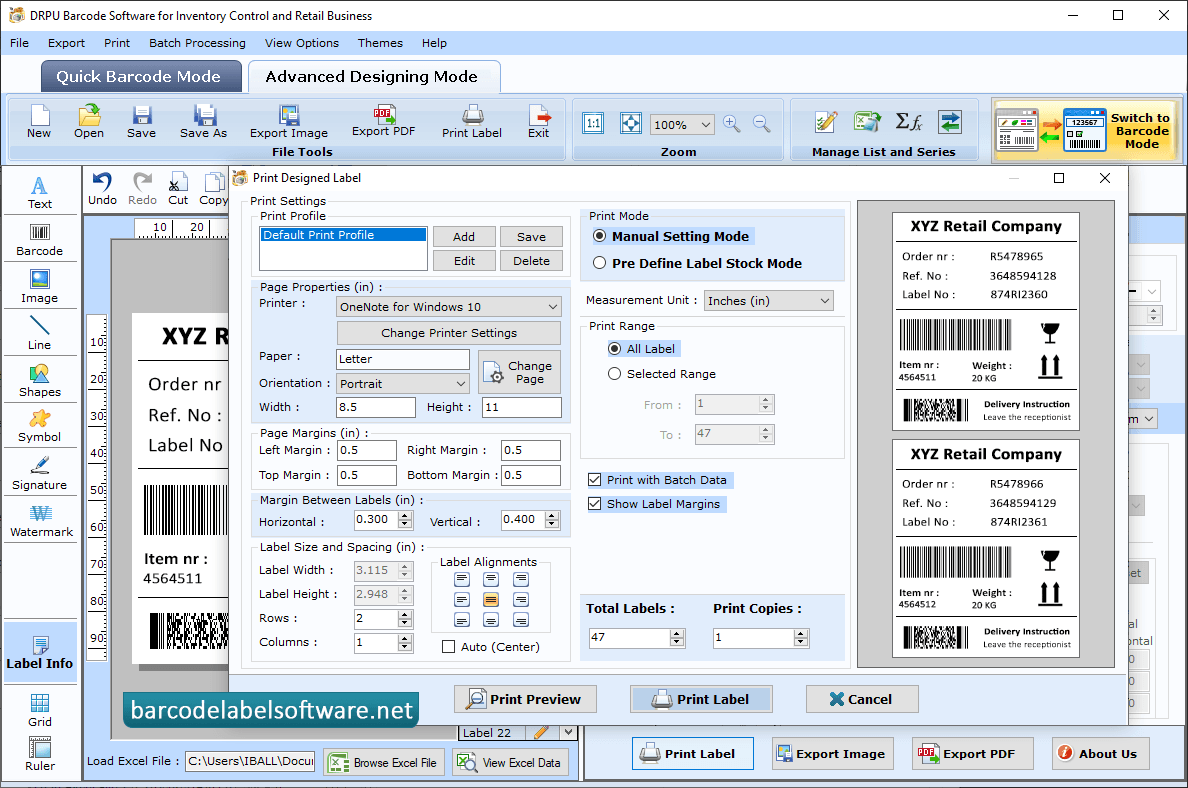Click the Undo arrow icon
The image size is (1188, 788).
[x=102, y=189]
